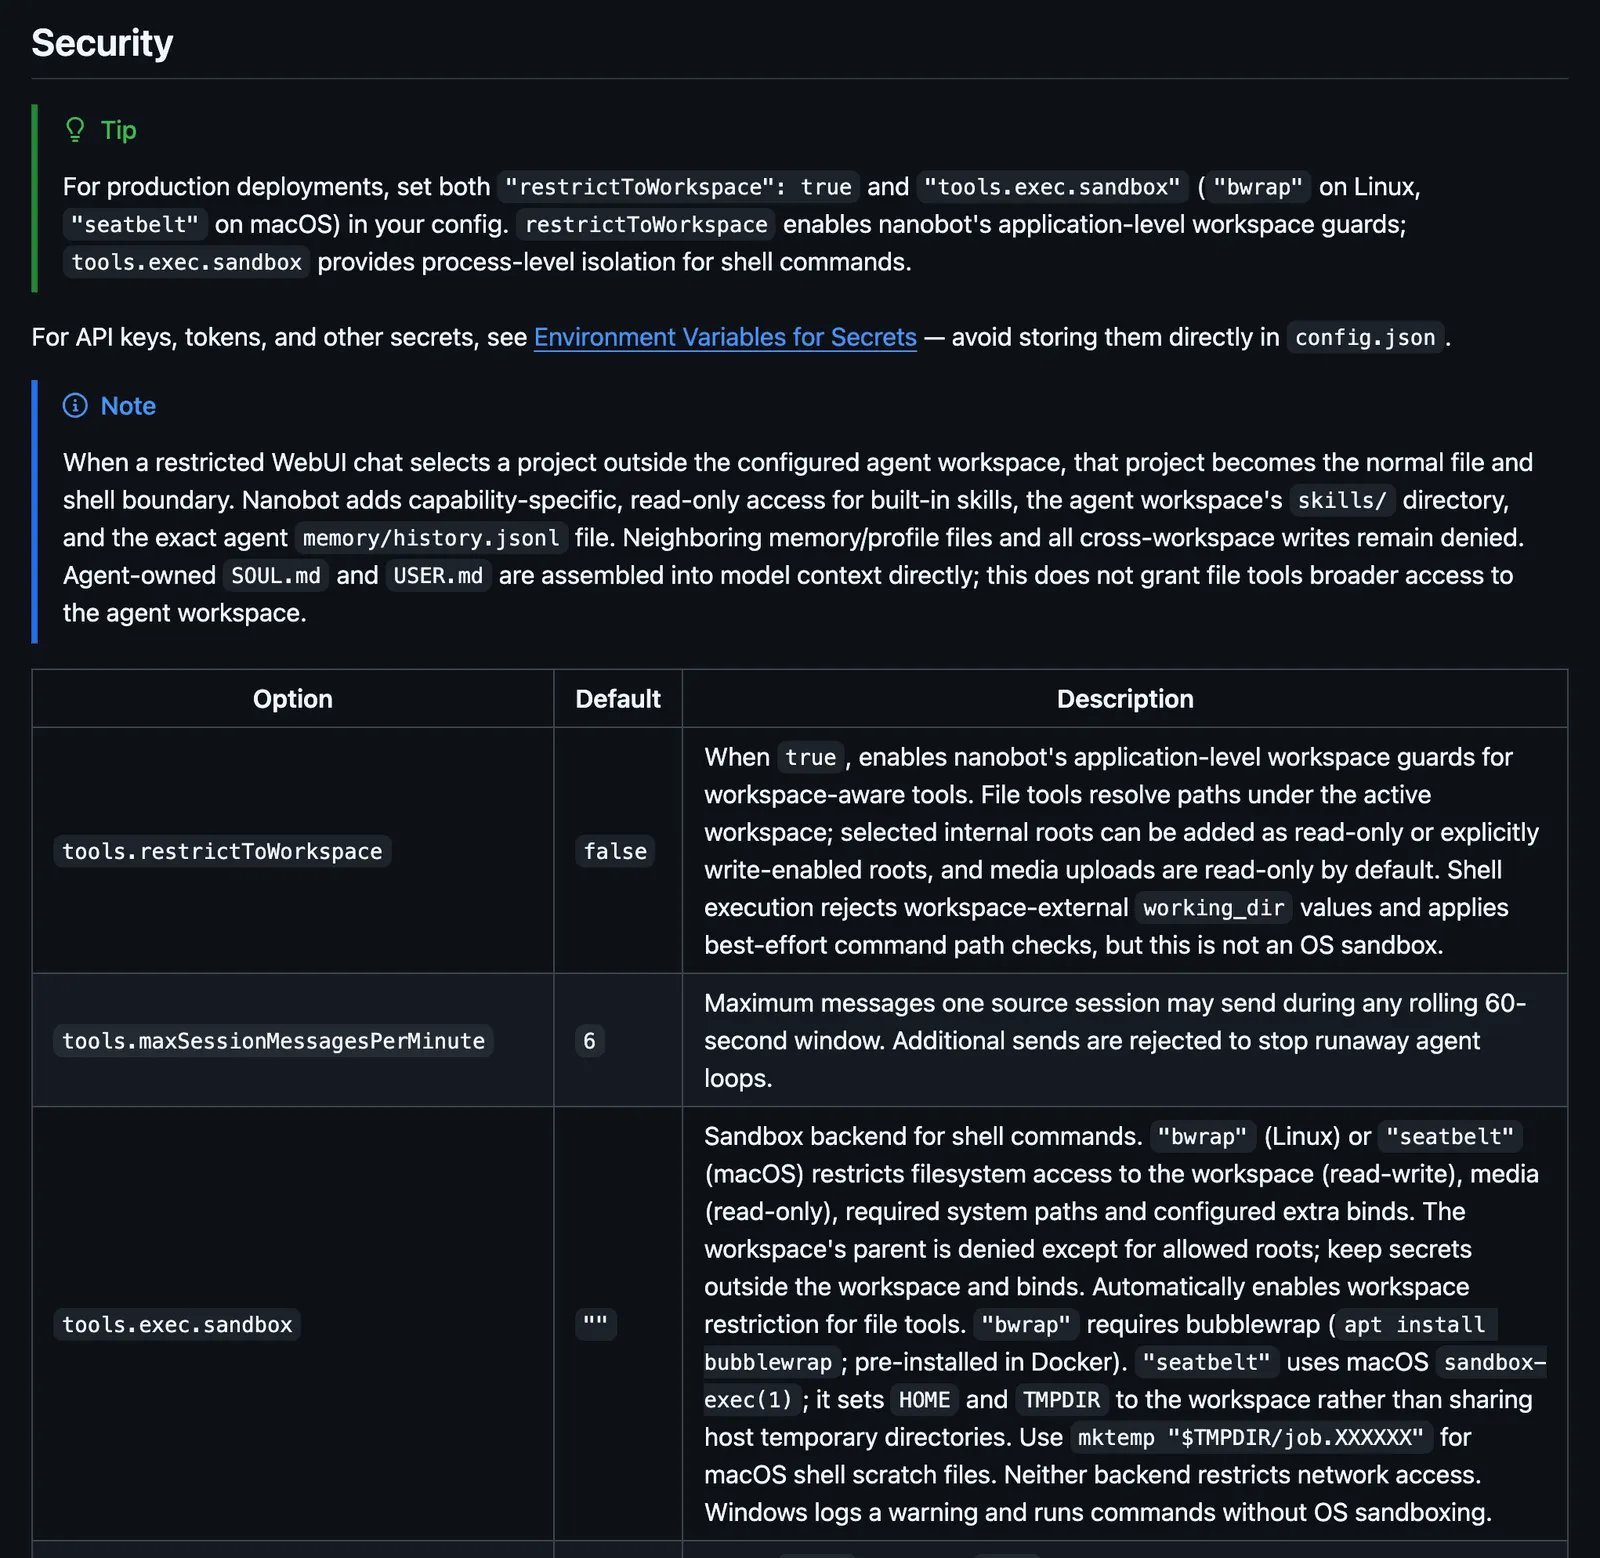Click the default value 6
The height and width of the screenshot is (1558, 1600).
coord(589,1041)
